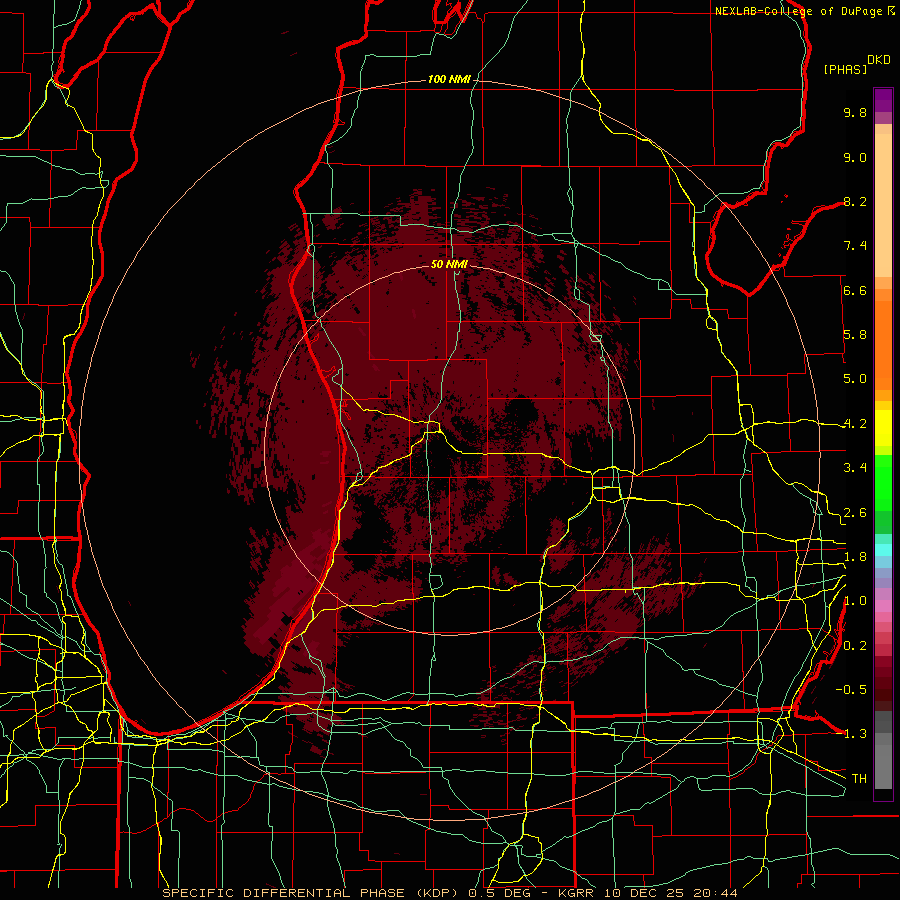Click the 4.2 legend value
900x900 pixels.
pos(855,424)
